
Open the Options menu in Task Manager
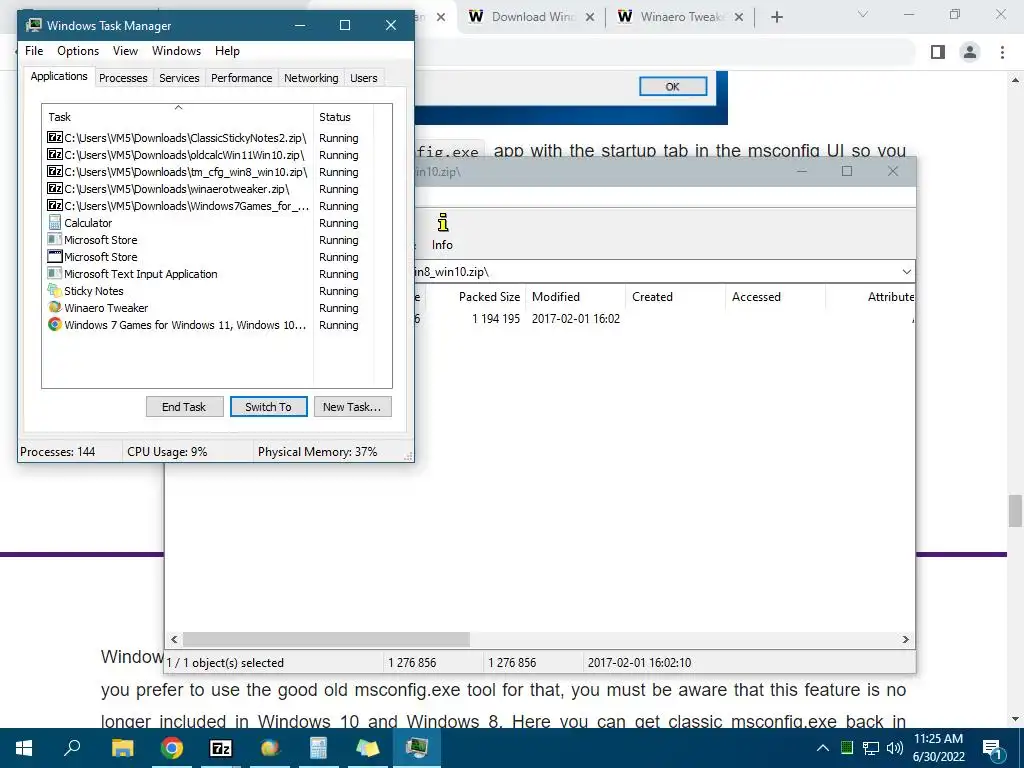(x=78, y=51)
